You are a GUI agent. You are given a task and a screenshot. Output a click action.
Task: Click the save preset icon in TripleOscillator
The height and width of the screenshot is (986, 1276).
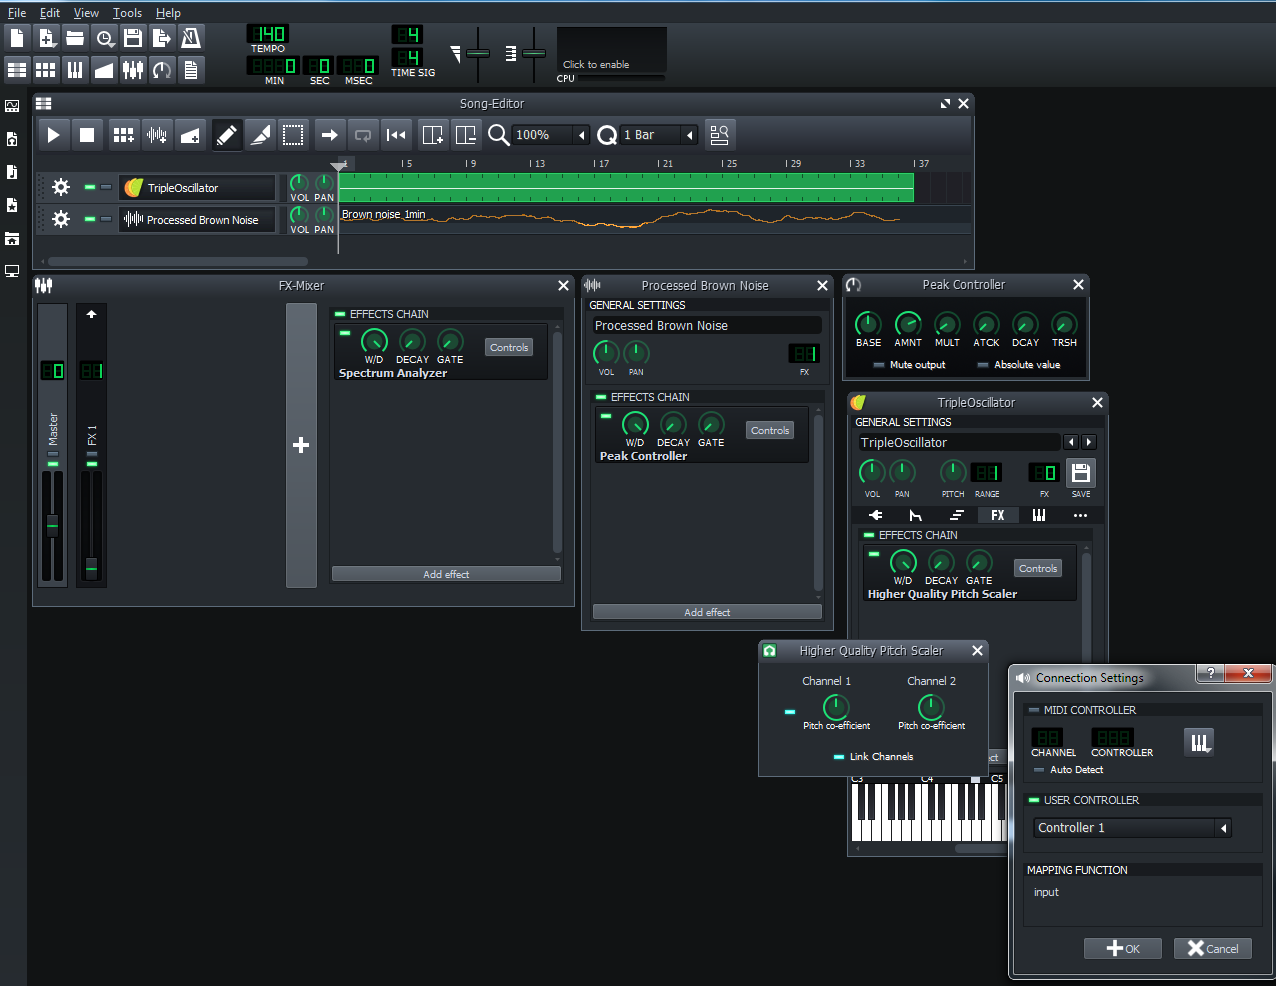(1080, 472)
